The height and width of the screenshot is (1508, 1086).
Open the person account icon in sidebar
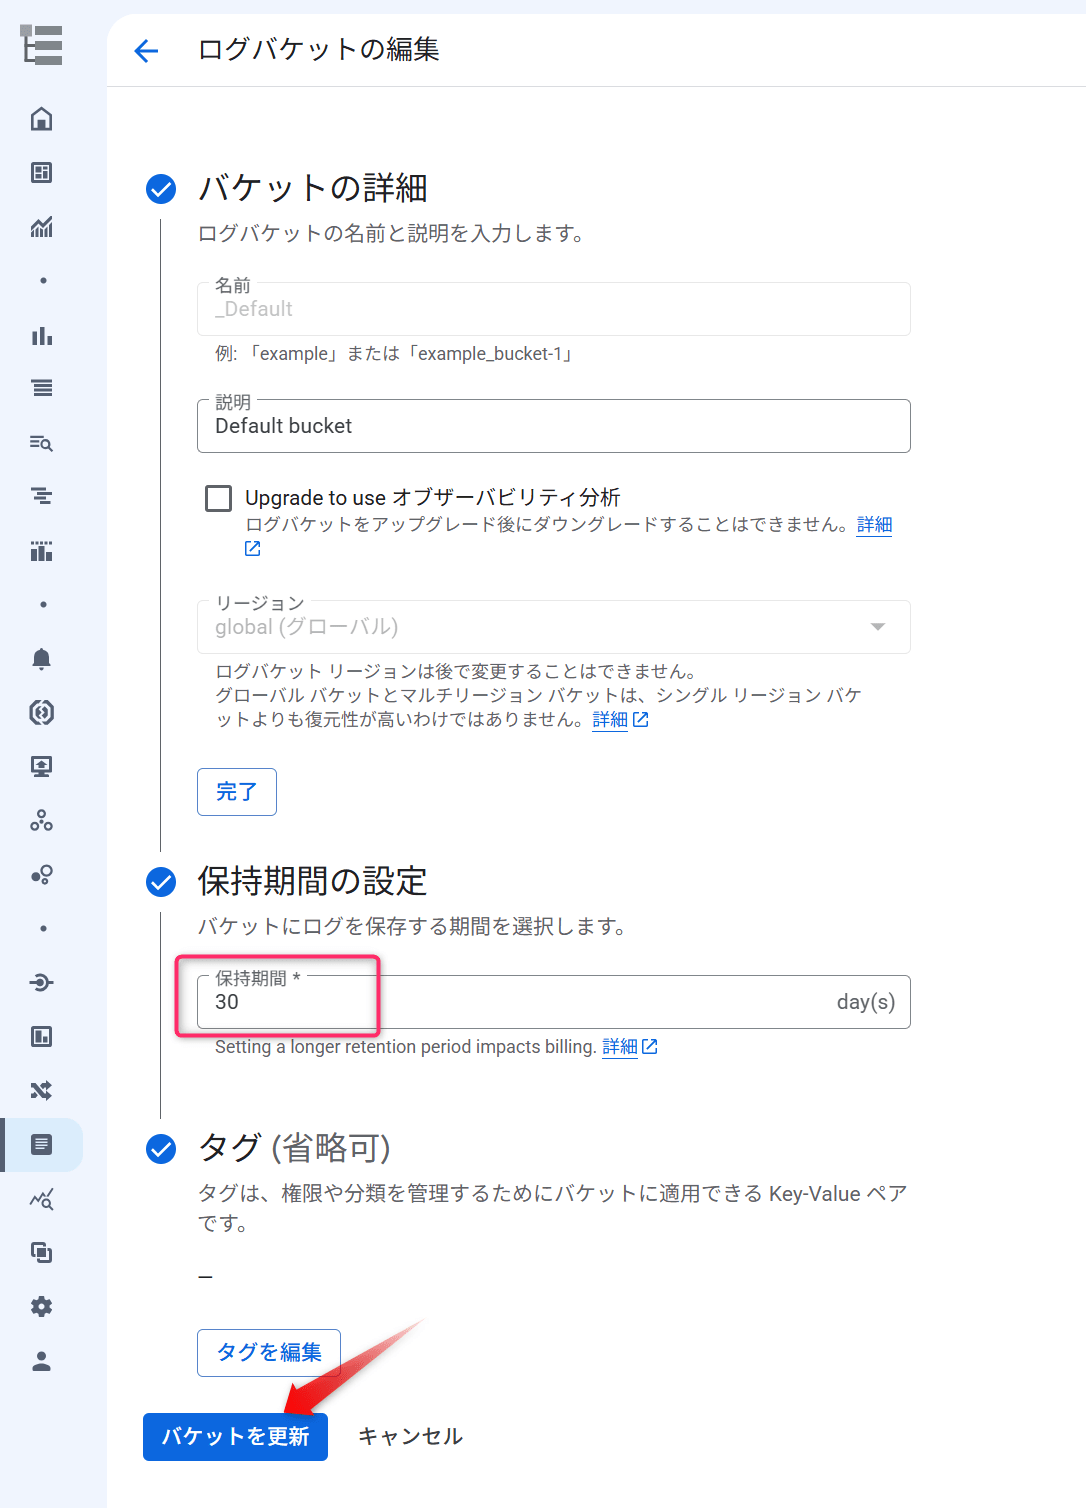[x=42, y=1361]
